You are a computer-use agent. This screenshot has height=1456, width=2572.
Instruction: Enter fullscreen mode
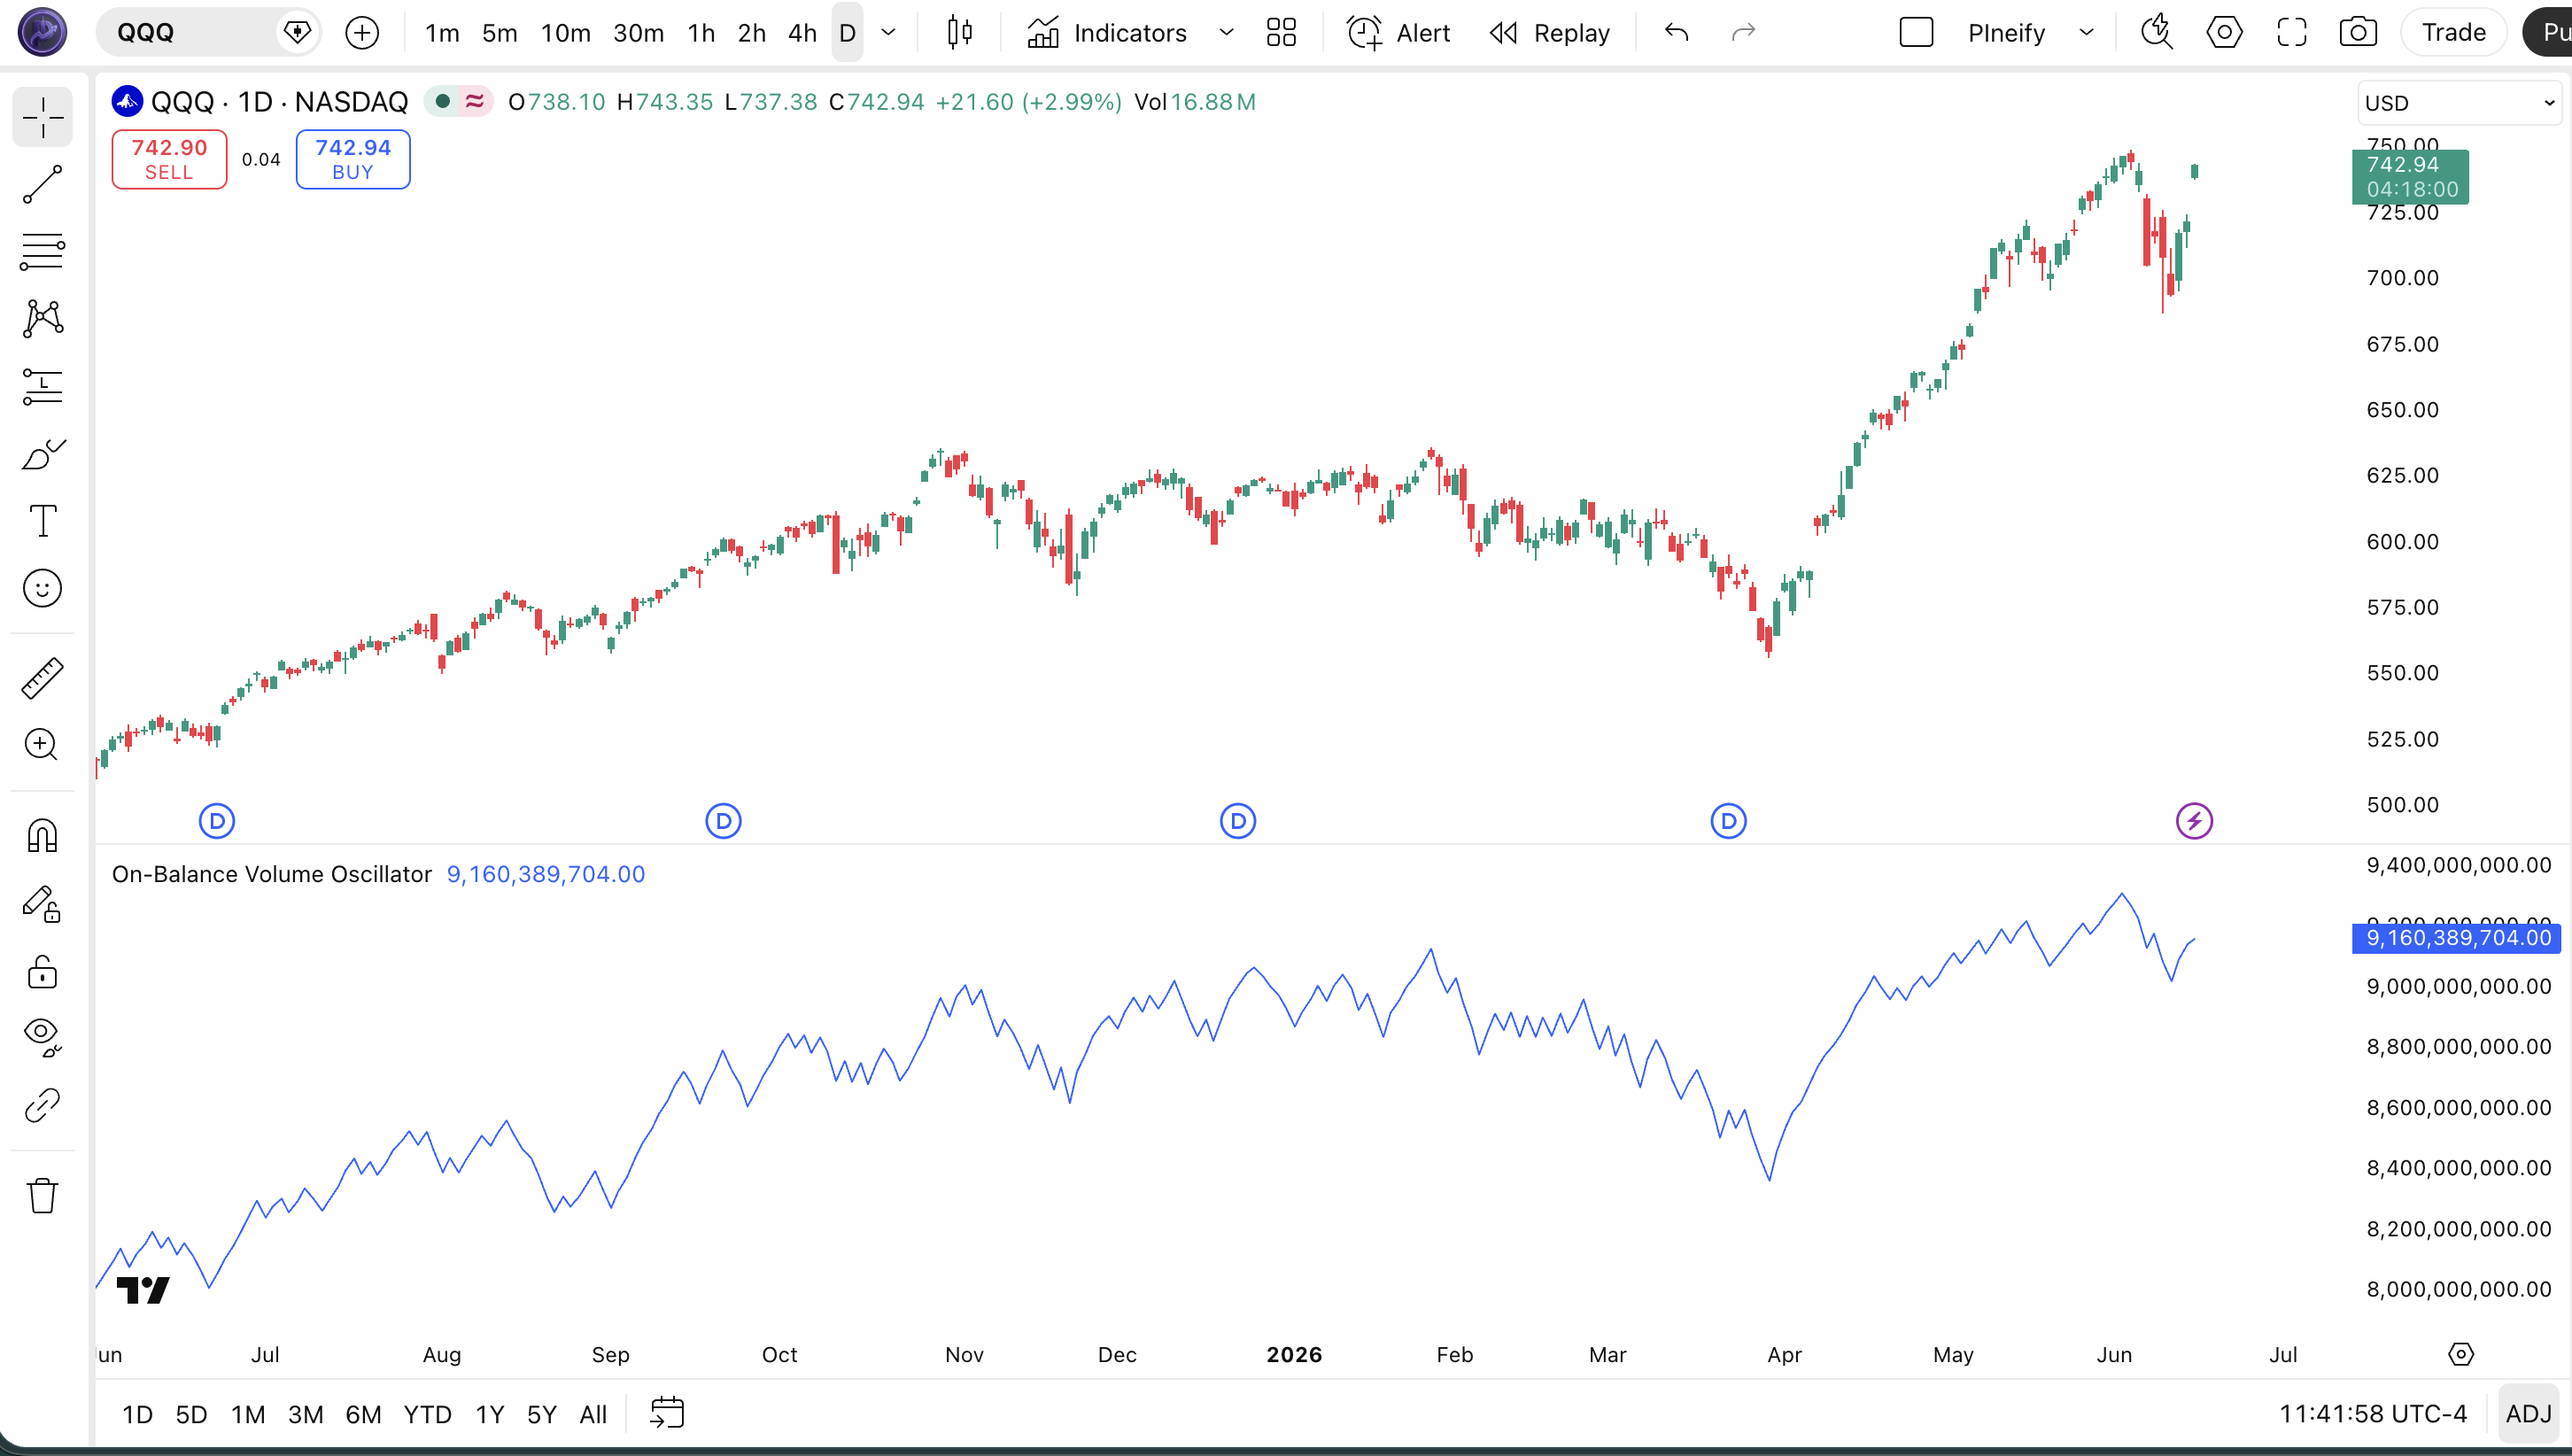coord(2291,33)
